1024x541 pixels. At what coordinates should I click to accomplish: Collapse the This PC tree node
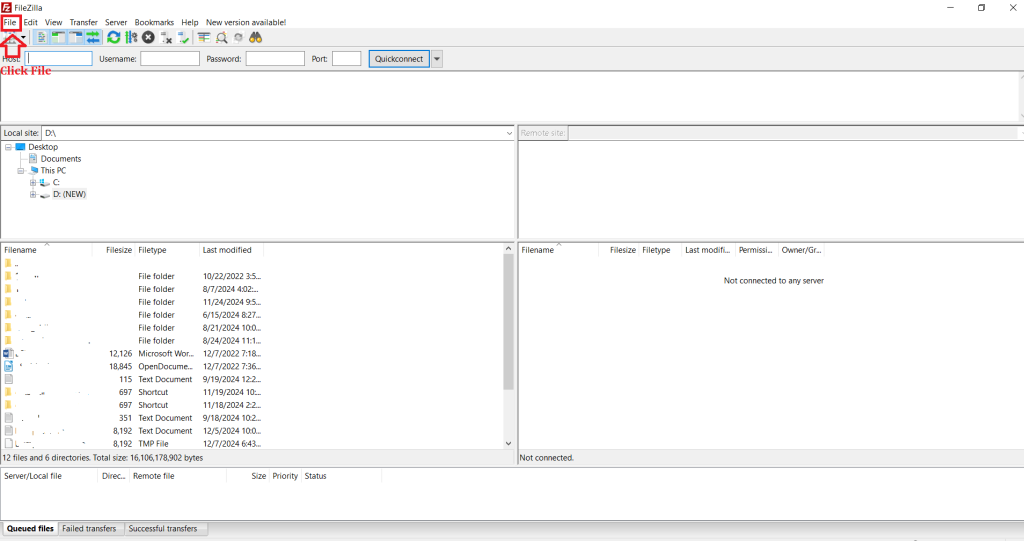click(21, 171)
